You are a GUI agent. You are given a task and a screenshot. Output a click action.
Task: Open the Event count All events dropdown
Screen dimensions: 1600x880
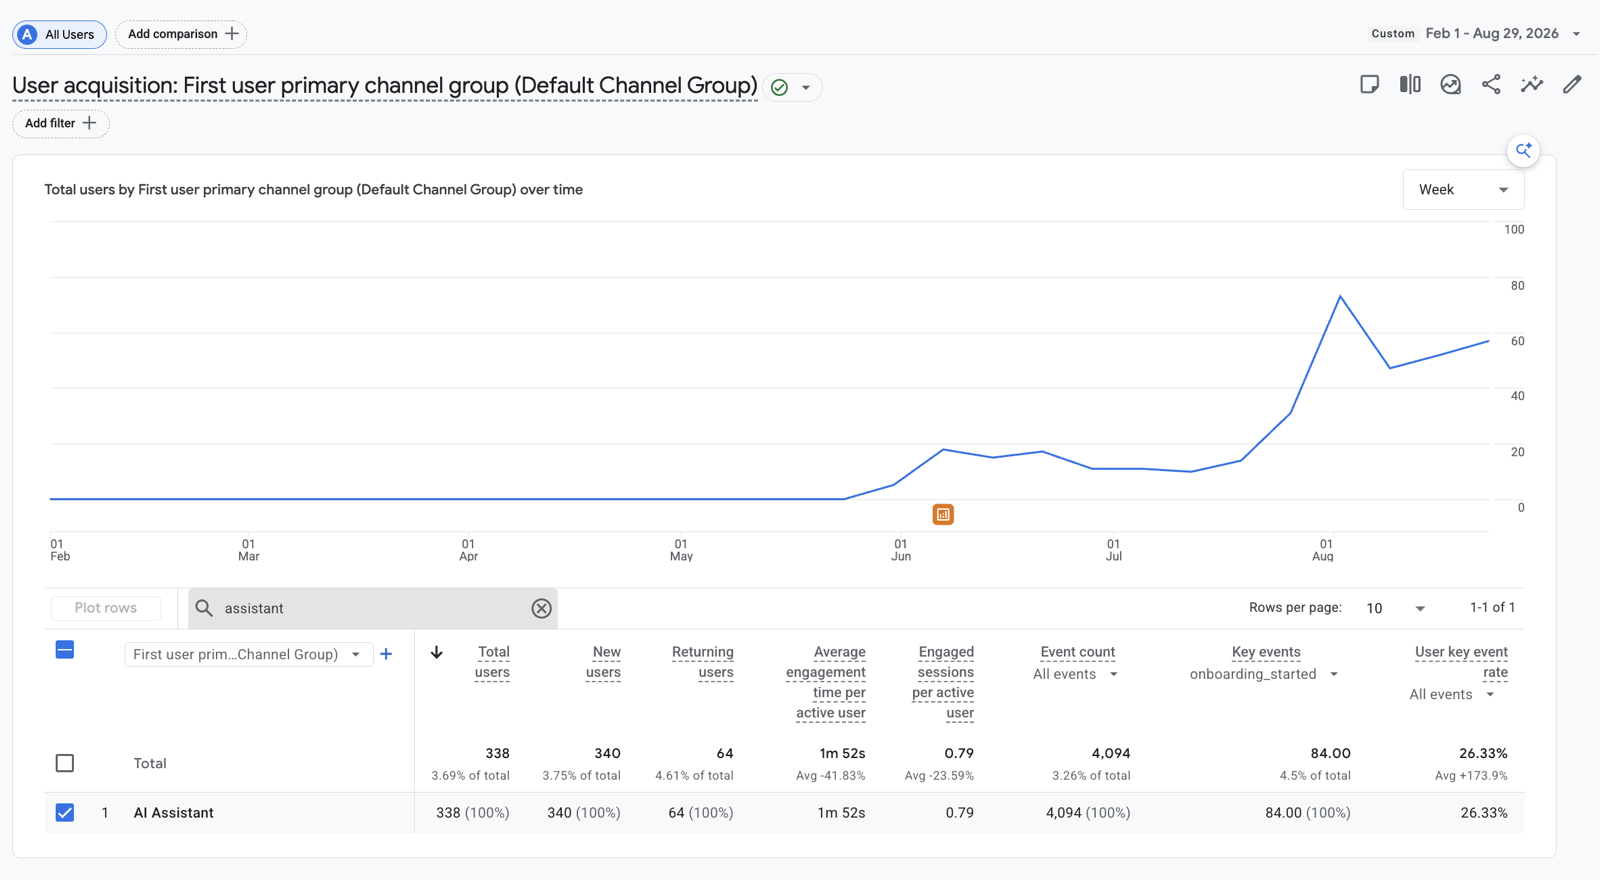(1075, 674)
